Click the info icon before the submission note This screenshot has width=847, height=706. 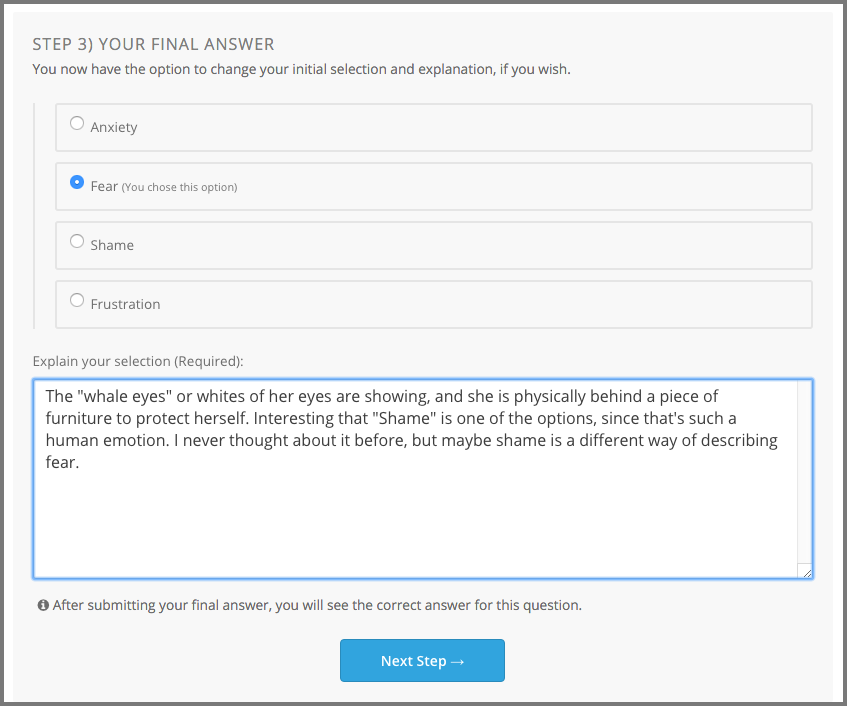point(43,605)
